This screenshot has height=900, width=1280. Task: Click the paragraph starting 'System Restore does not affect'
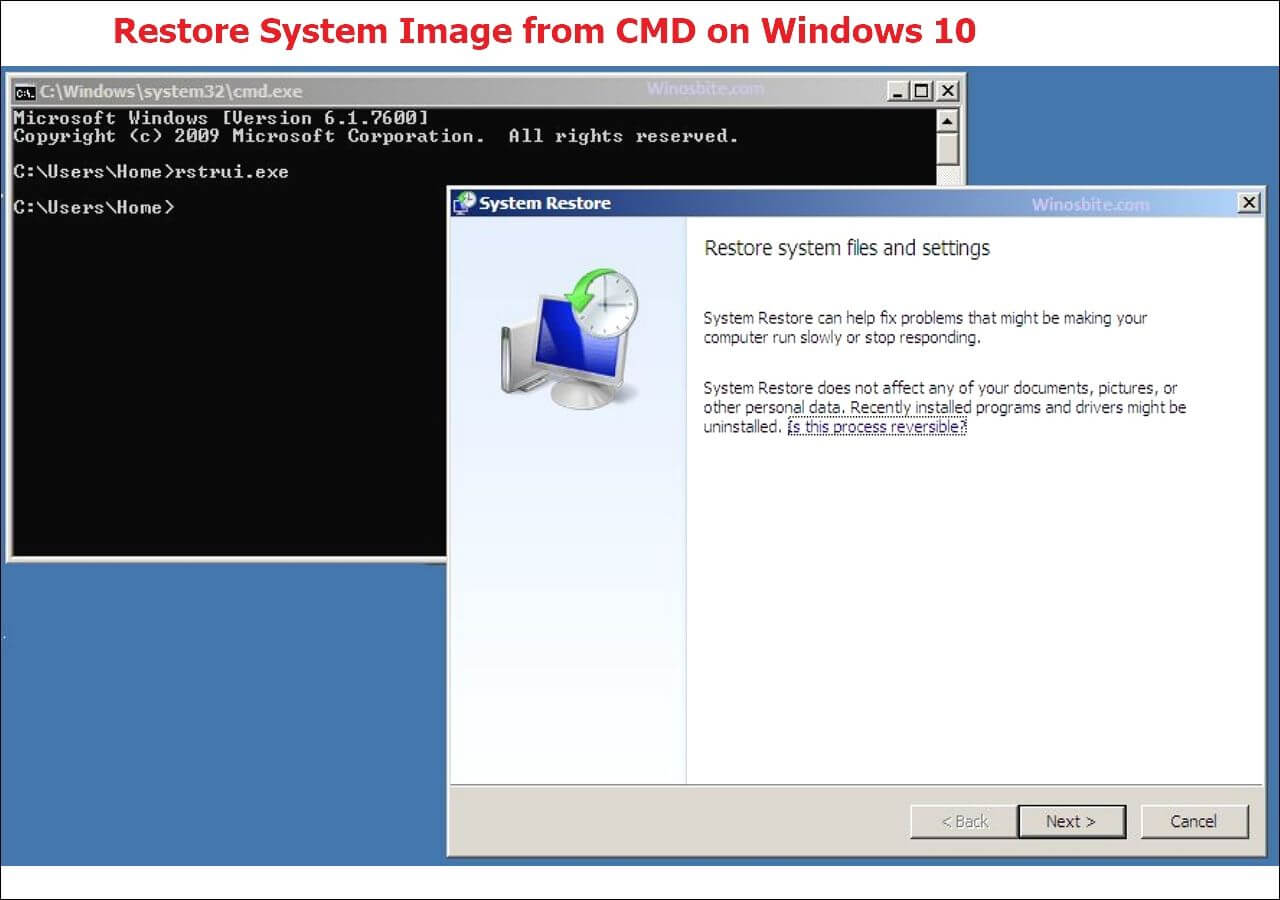pyautogui.click(x=945, y=407)
